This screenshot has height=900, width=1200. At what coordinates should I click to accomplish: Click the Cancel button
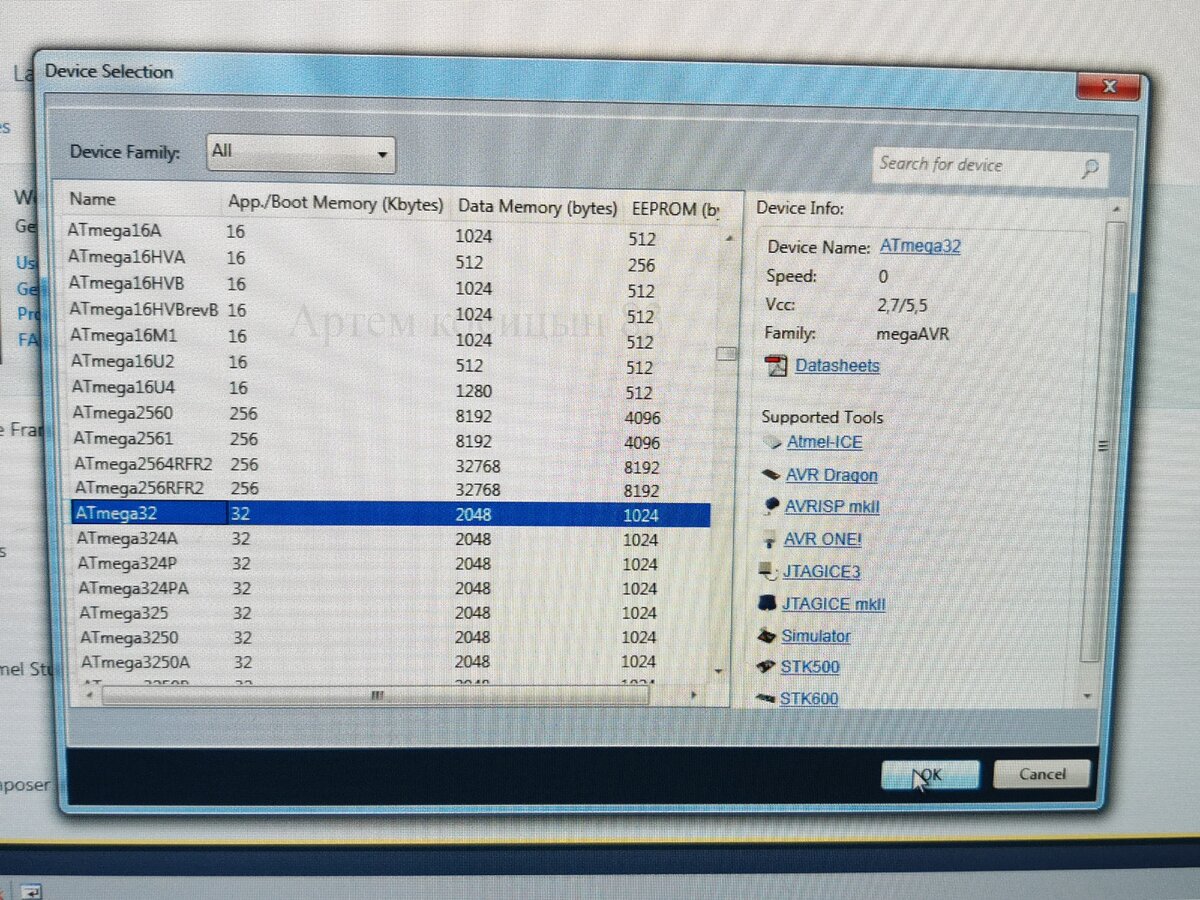tap(1042, 774)
